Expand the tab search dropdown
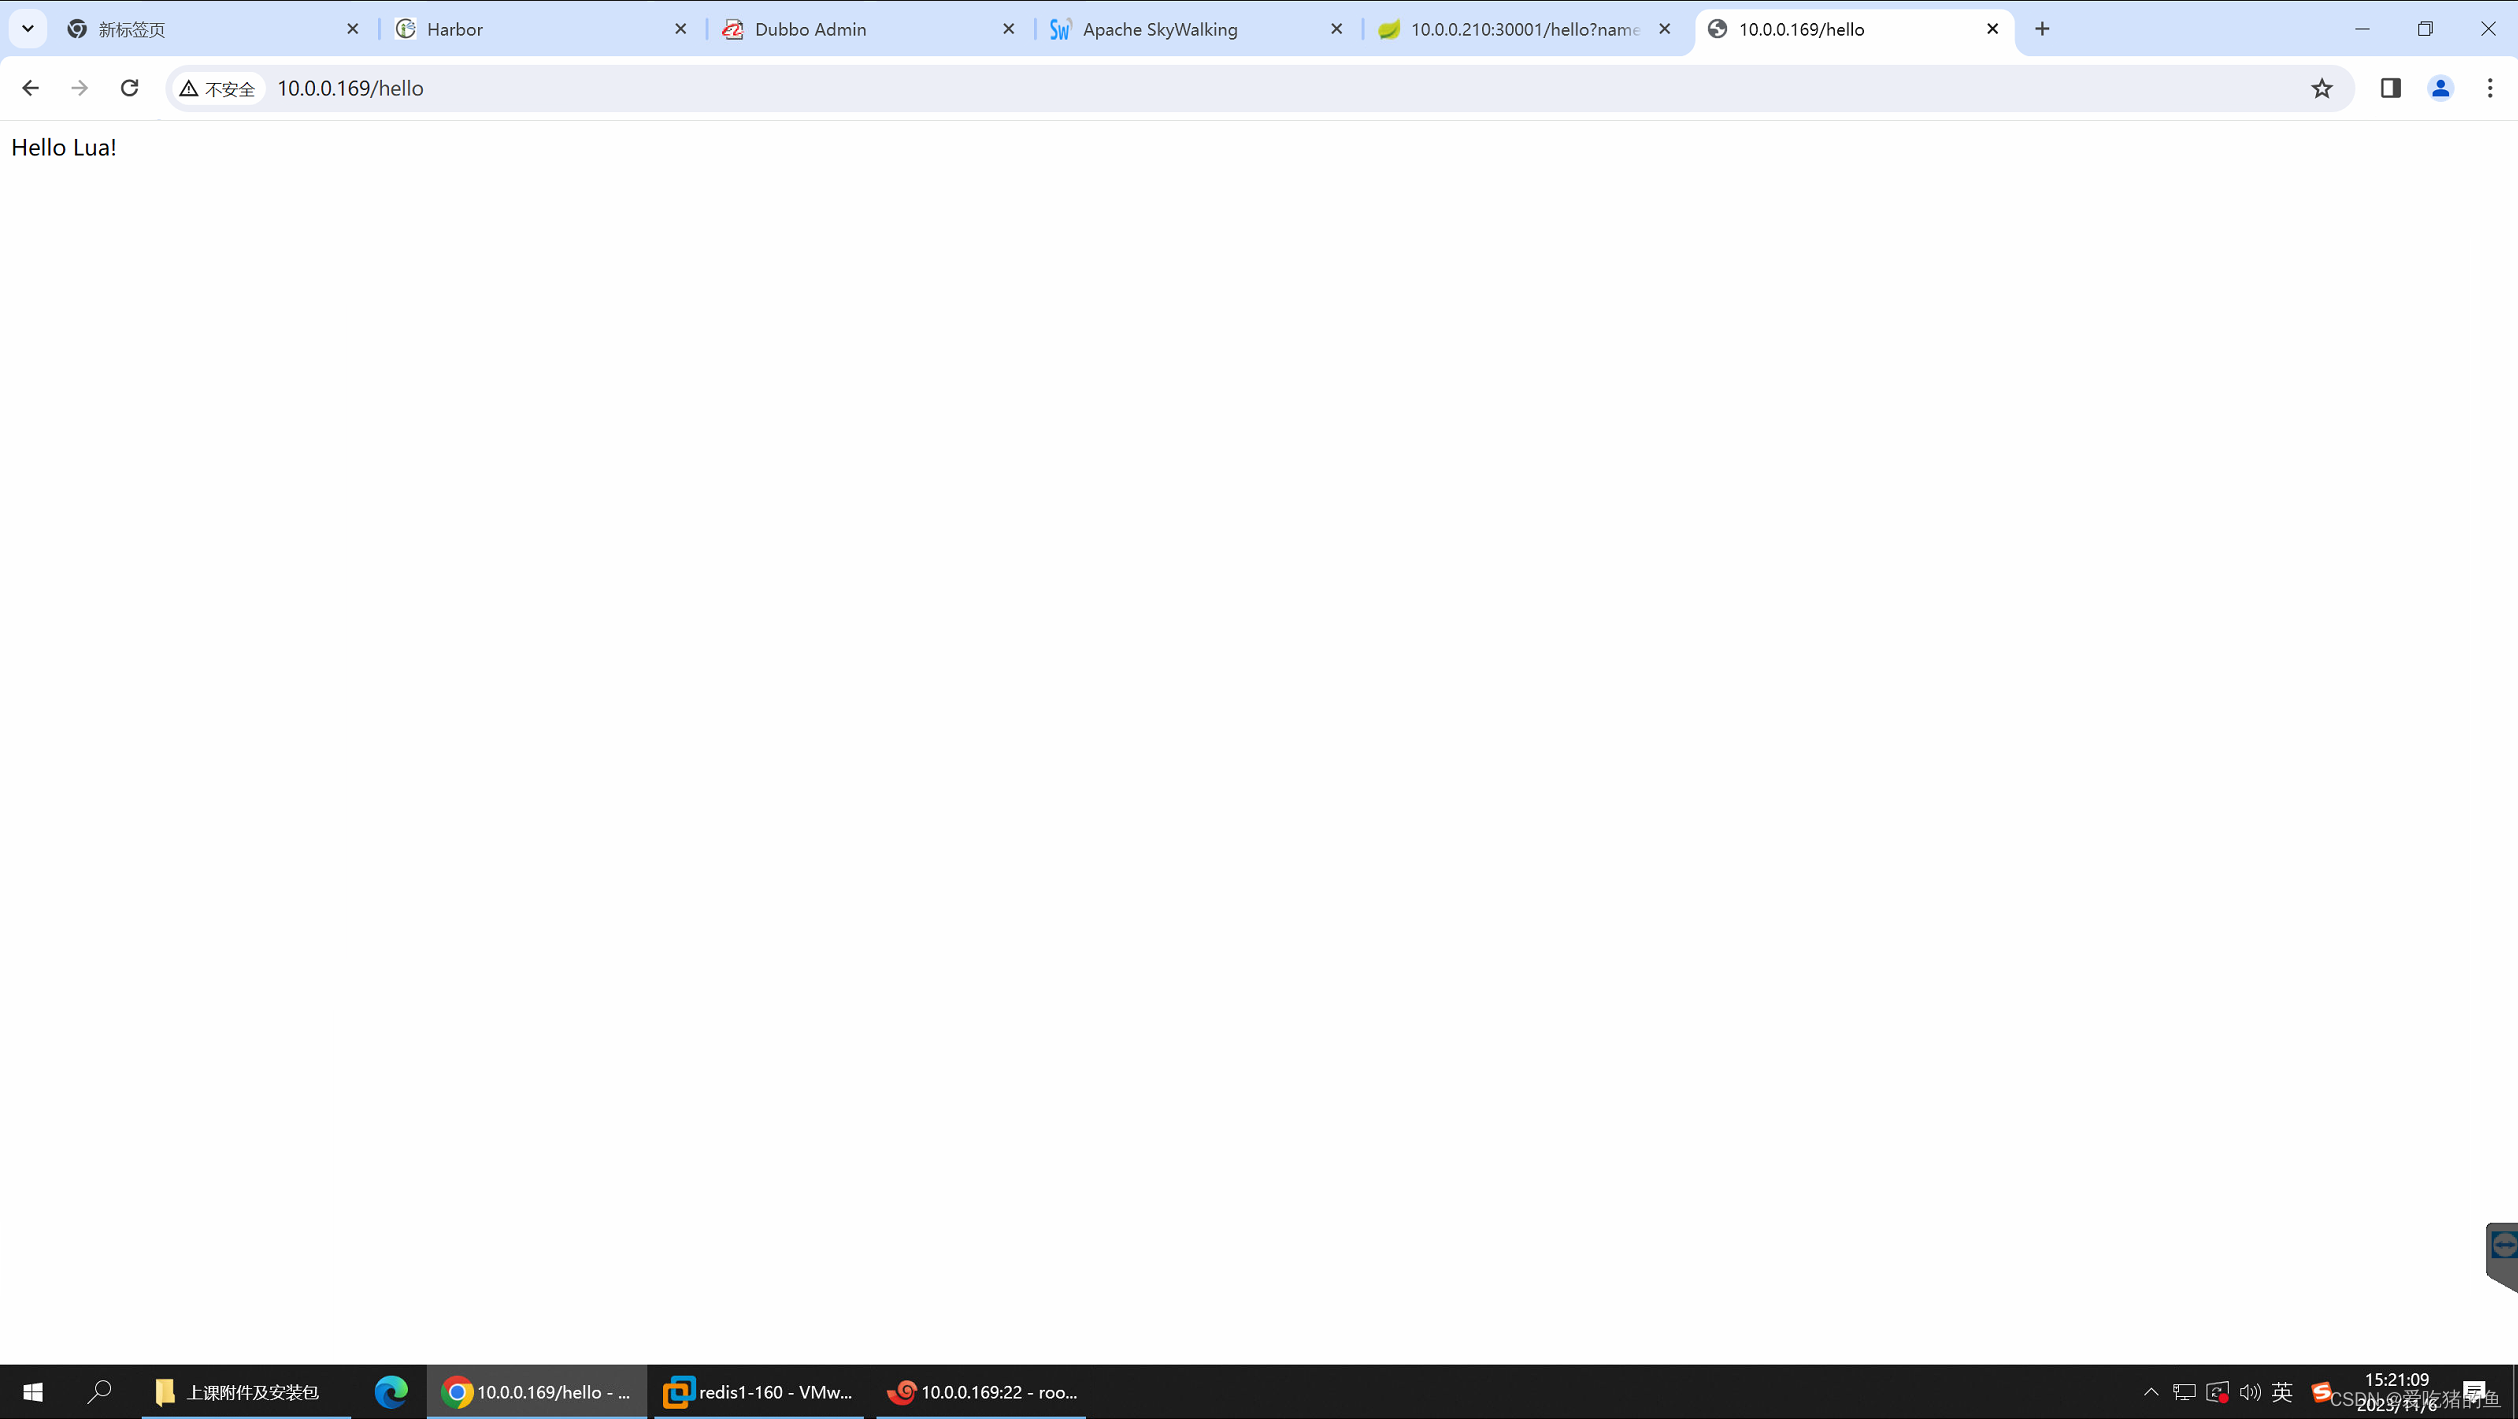Viewport: 2518px width, 1419px height. point(28,28)
